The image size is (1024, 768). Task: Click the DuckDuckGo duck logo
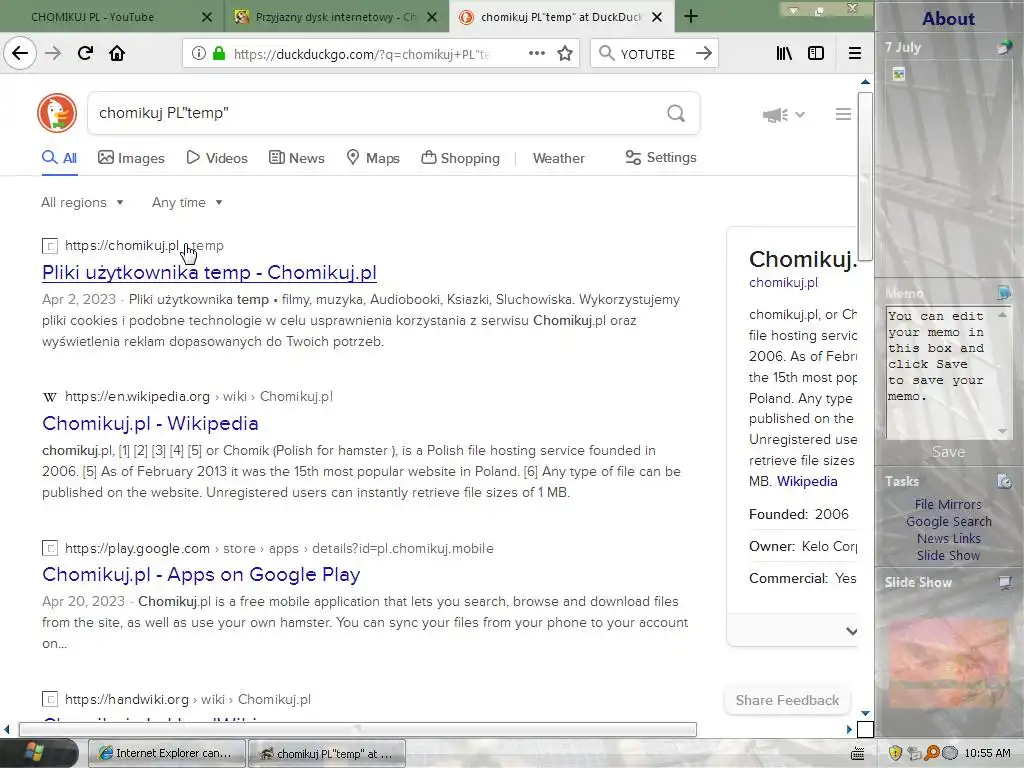coord(57,113)
